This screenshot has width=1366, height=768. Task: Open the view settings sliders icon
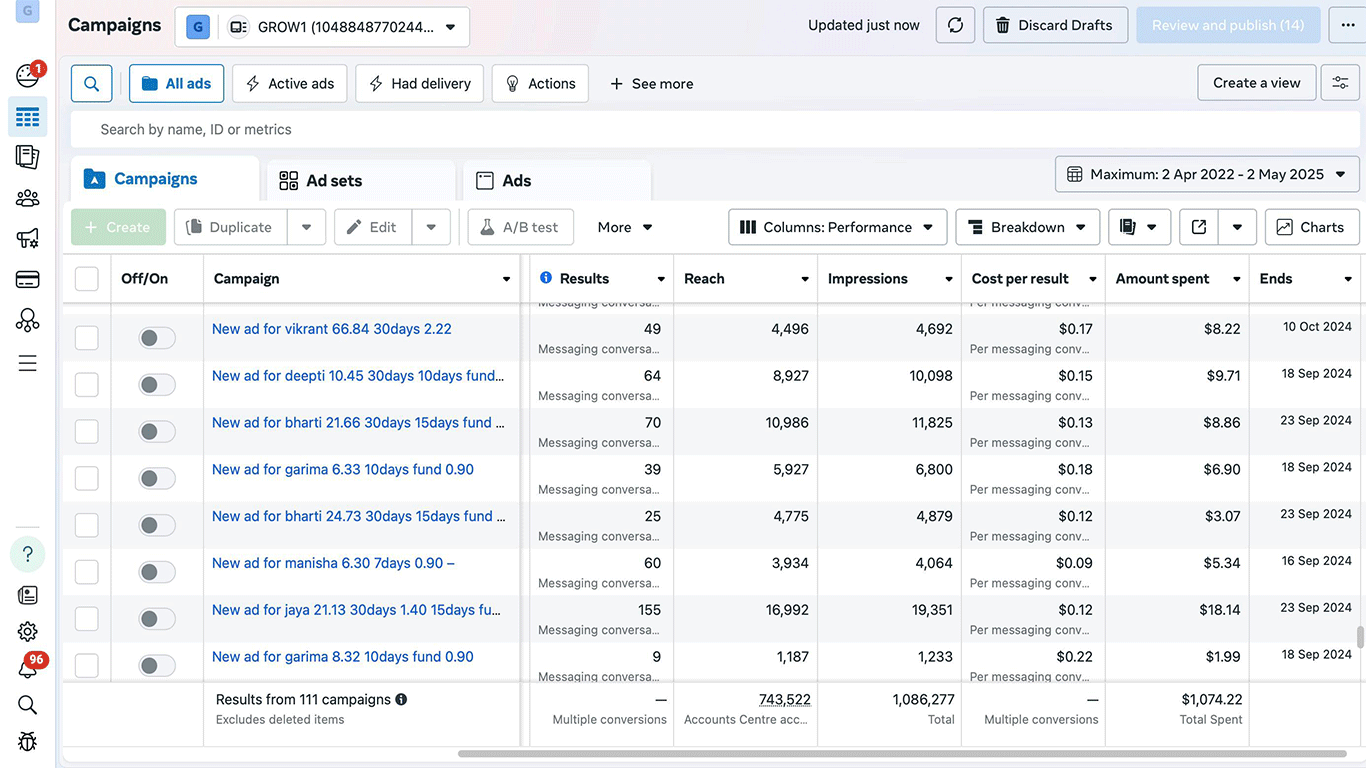pos(1340,83)
